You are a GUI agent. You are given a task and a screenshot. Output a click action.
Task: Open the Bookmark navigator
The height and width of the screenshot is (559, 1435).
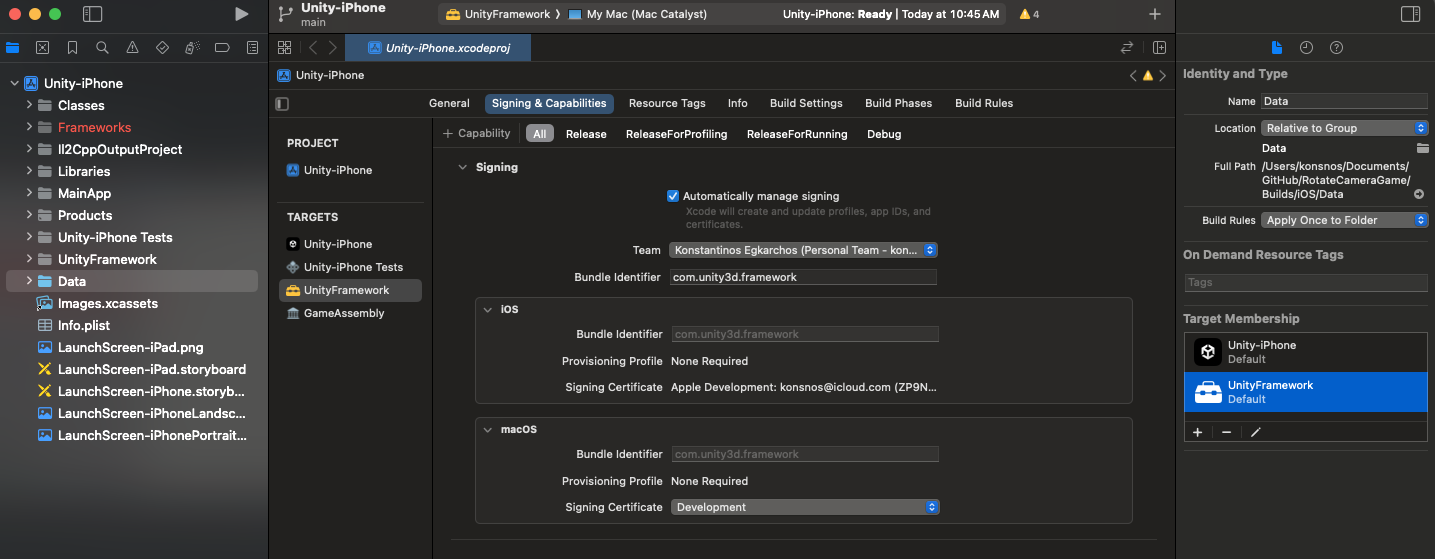pos(72,47)
